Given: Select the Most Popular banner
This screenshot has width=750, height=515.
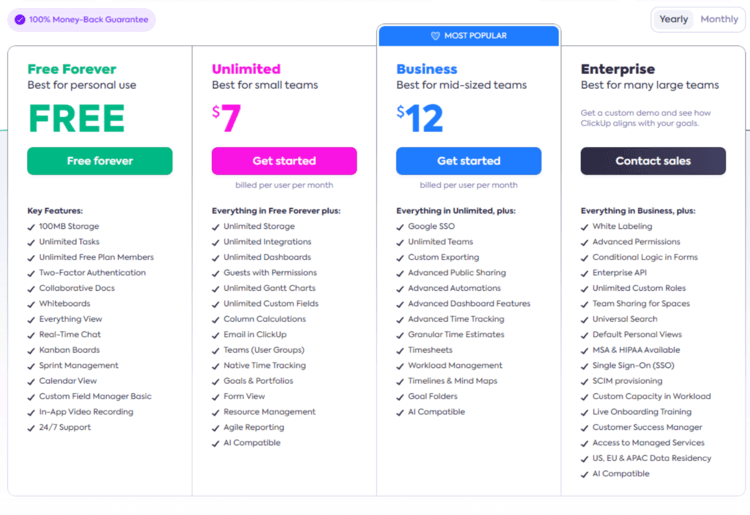Looking at the screenshot, I should [468, 36].
